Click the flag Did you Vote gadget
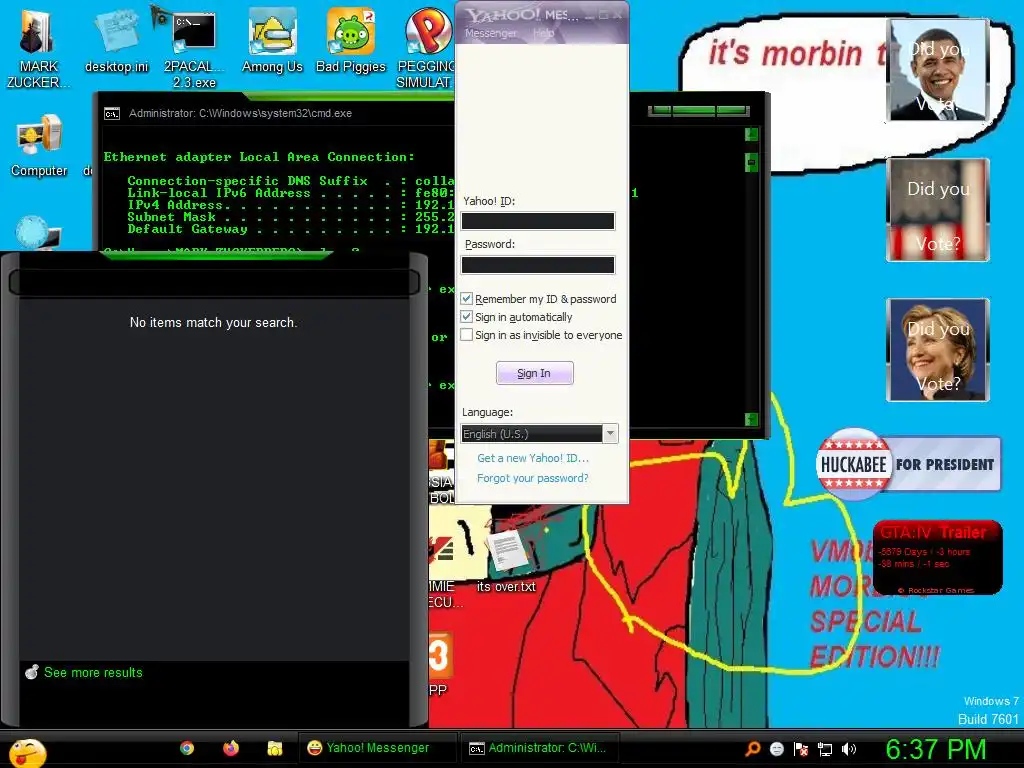The image size is (1024, 768). [x=938, y=210]
